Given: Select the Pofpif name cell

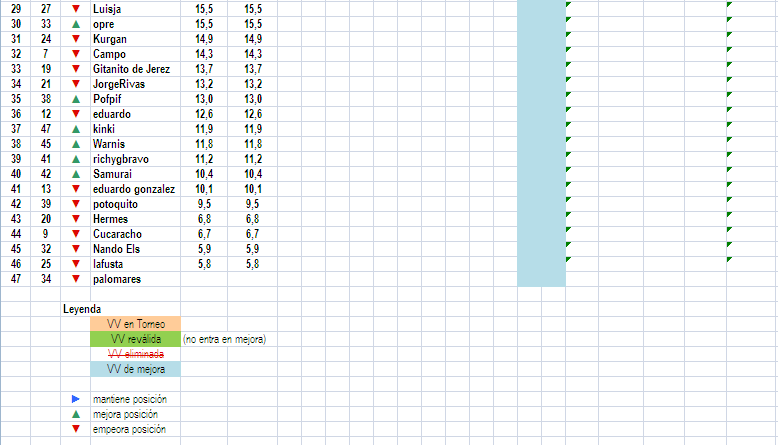Looking at the screenshot, I should coord(135,99).
